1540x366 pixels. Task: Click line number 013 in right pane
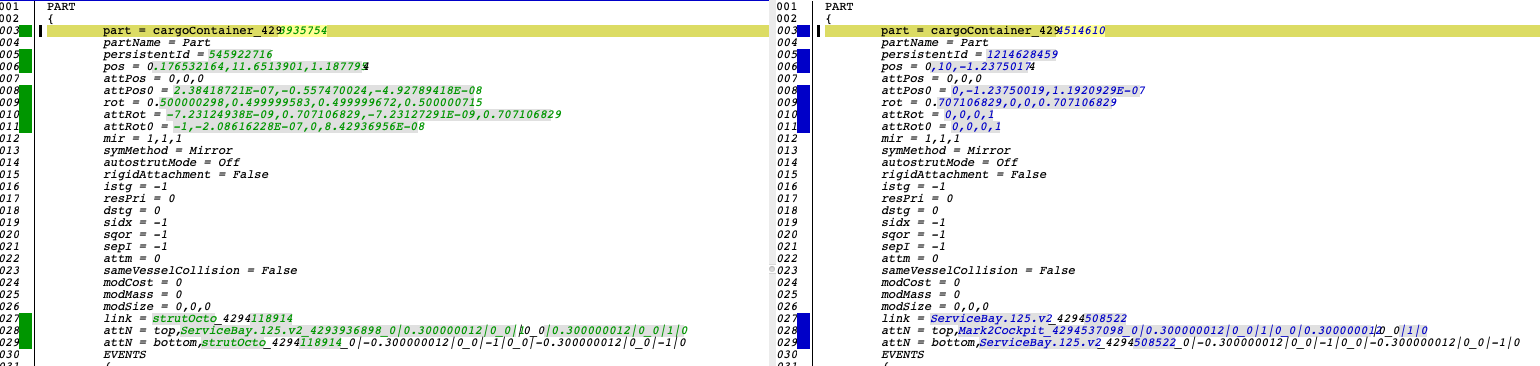[x=788, y=150]
